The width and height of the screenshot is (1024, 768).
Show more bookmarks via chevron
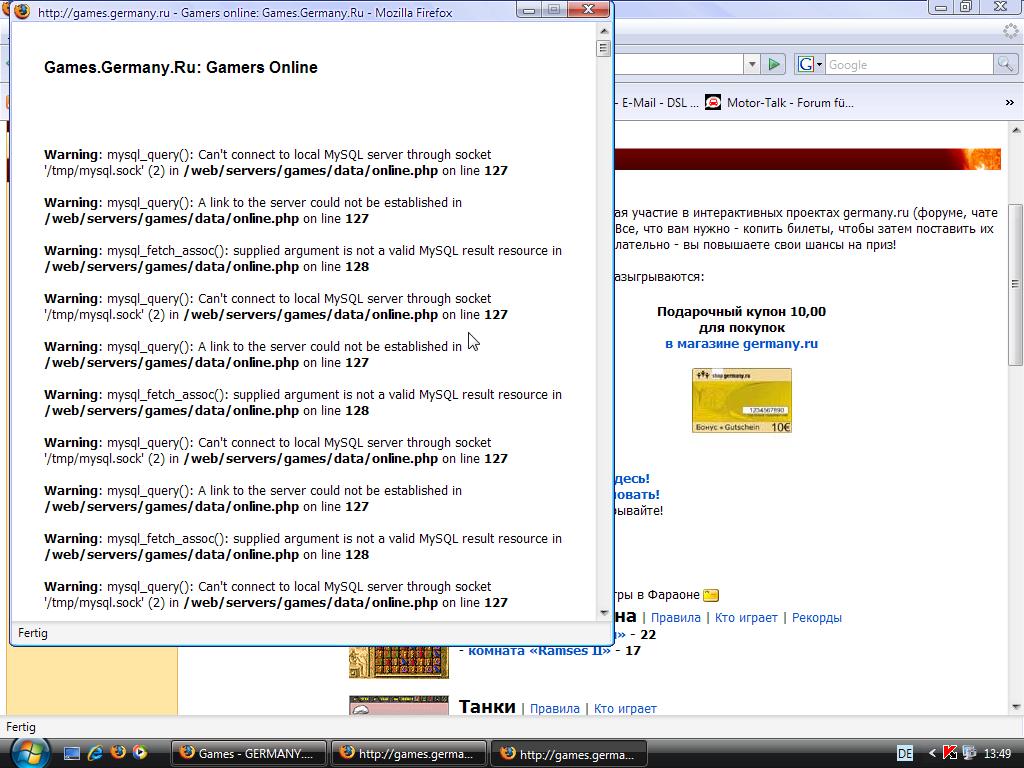click(x=1009, y=102)
